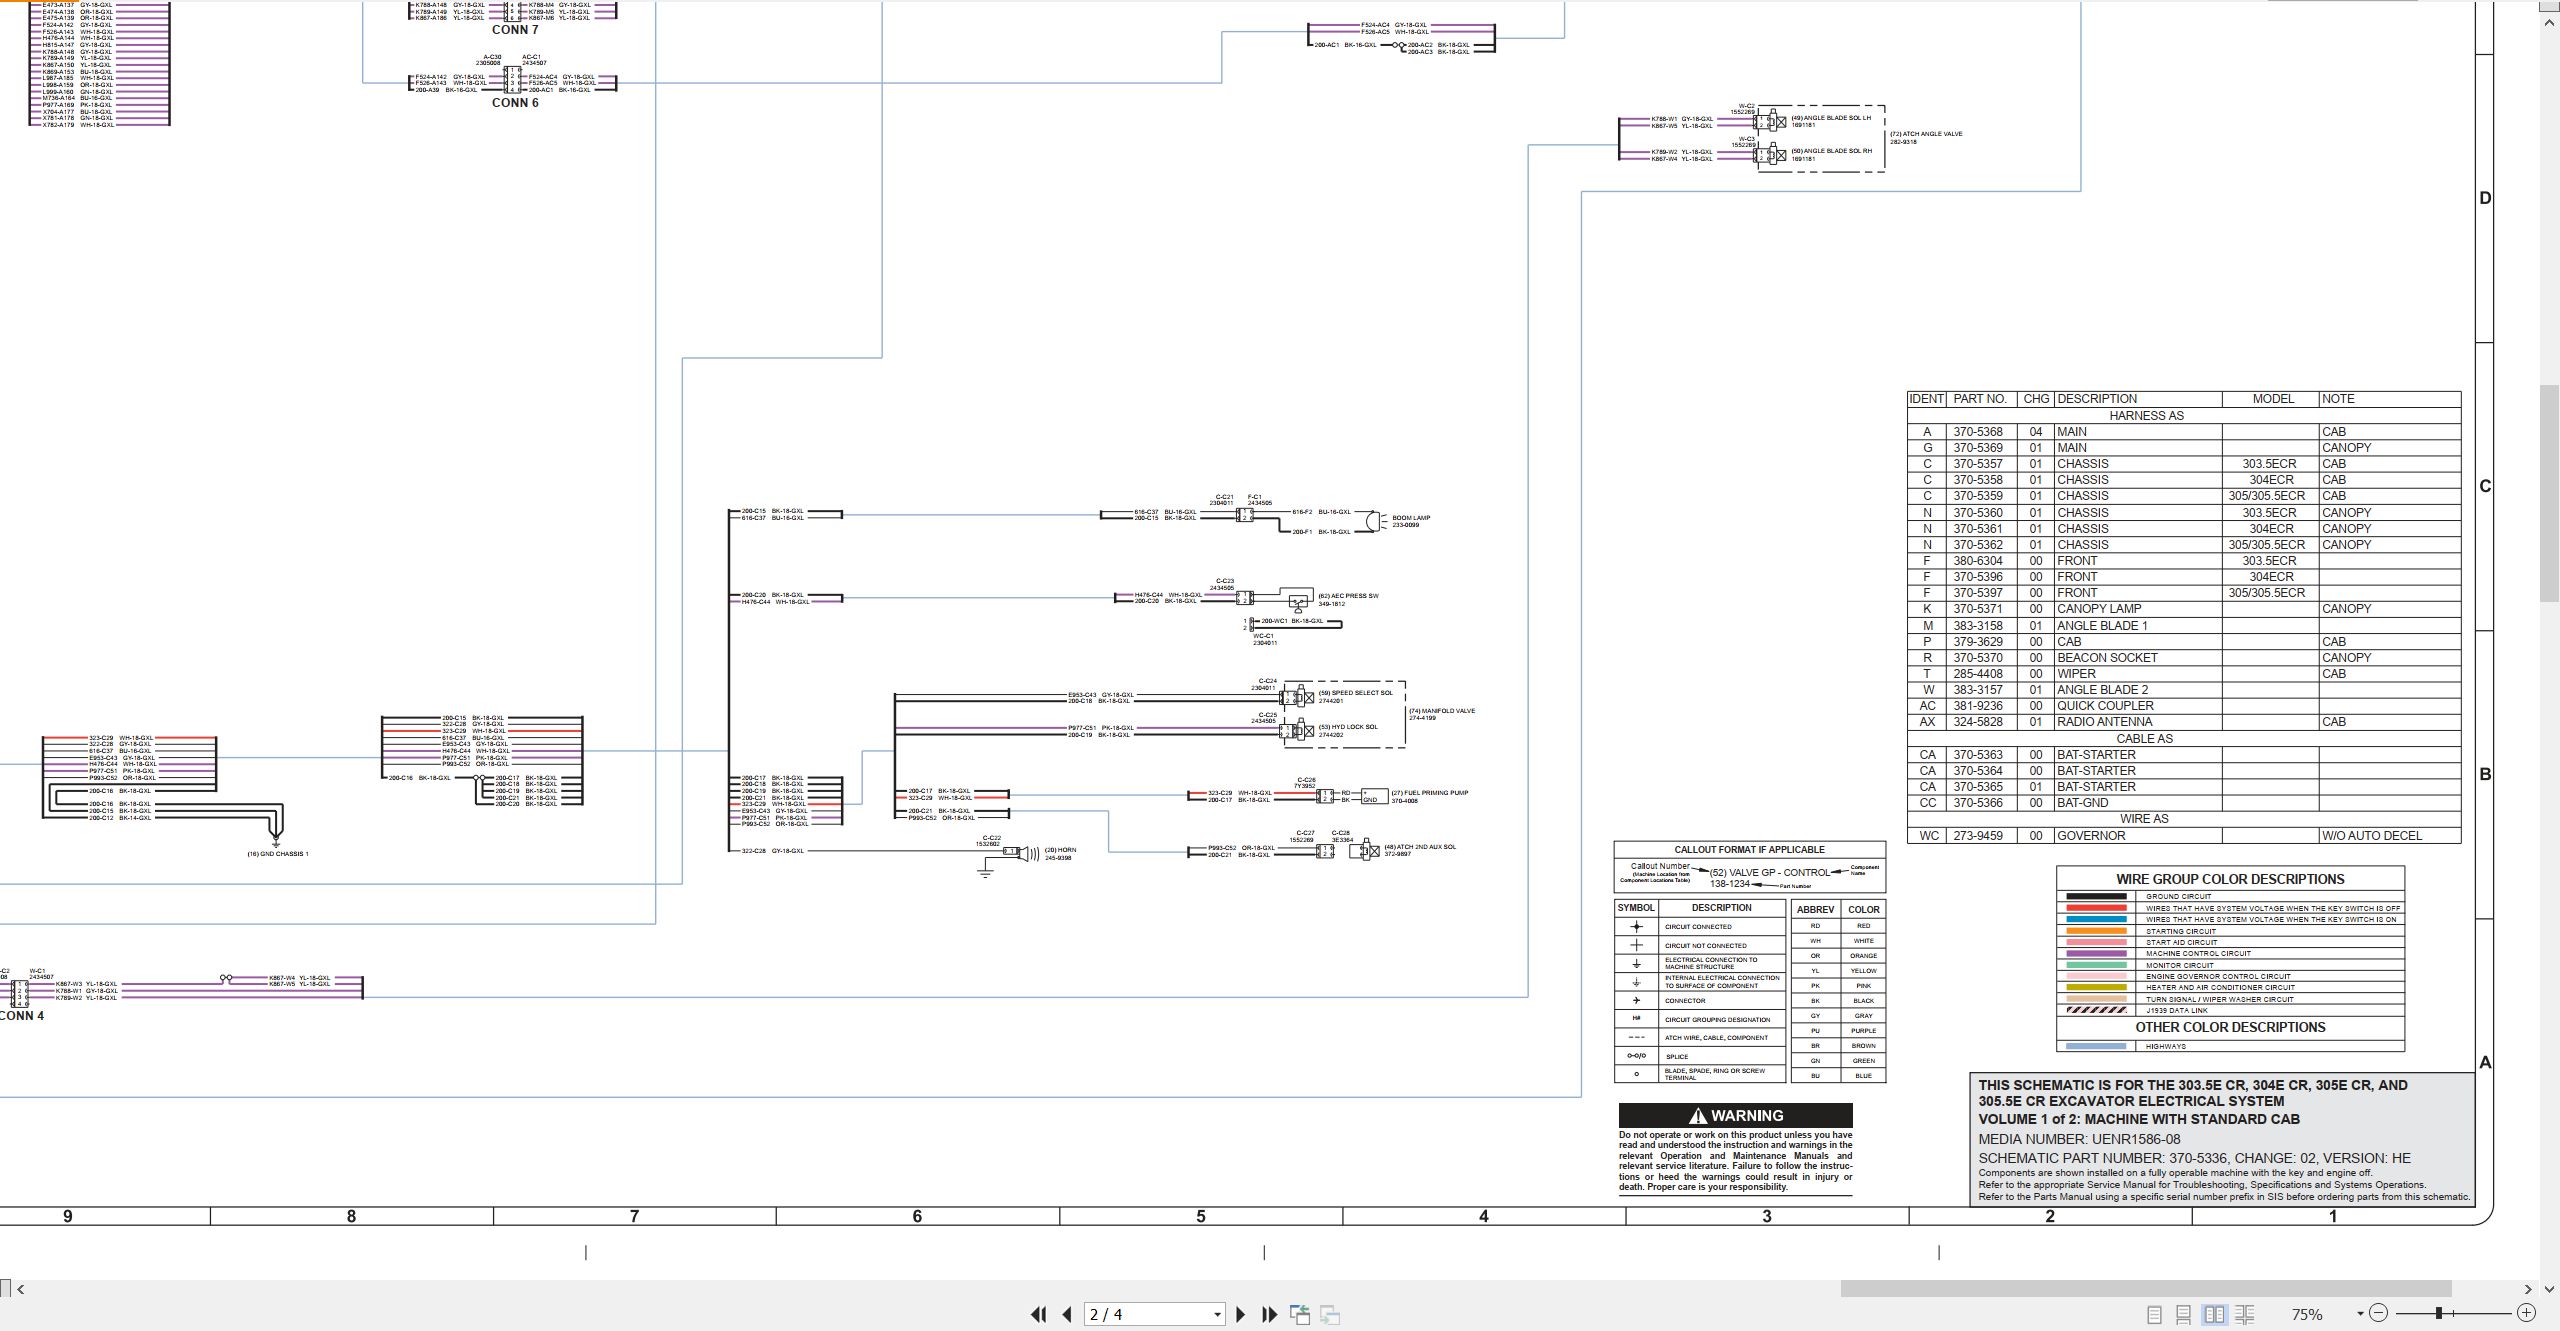This screenshot has width=2560, height=1331.
Task: Zoom out with the minus button
Action: click(2379, 1313)
